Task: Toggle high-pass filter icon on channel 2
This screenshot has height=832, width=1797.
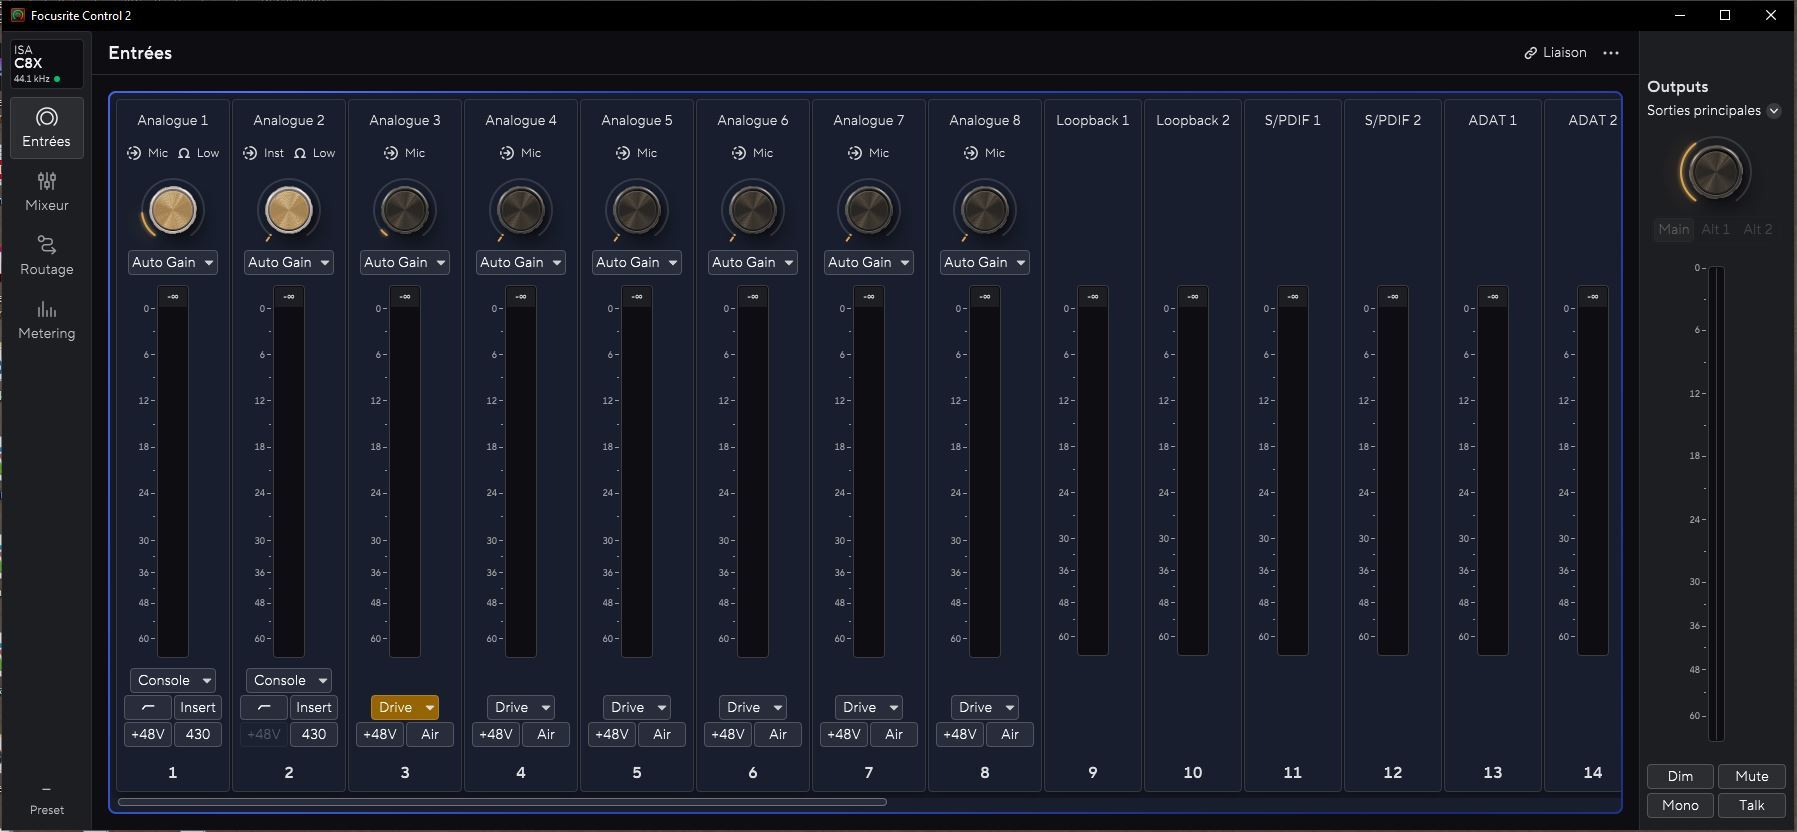Action: tap(264, 707)
